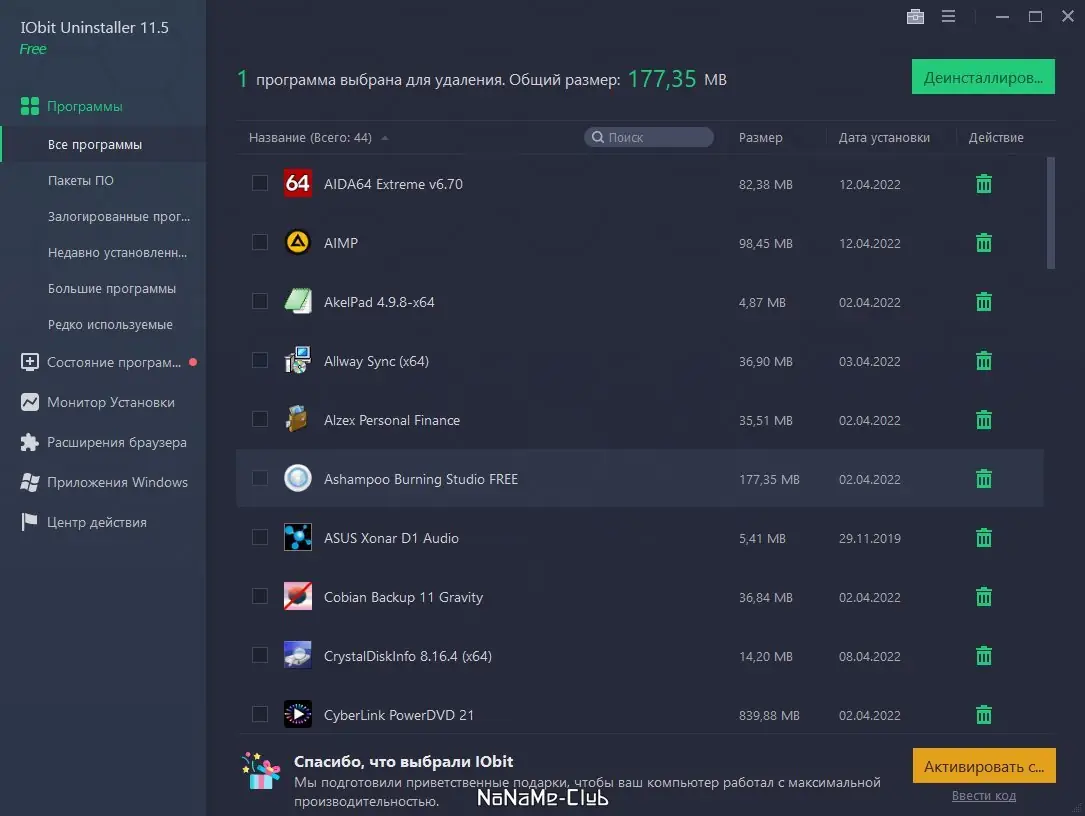Image resolution: width=1085 pixels, height=816 pixels.
Task: Click the 839,88 MB size value
Action: click(769, 716)
